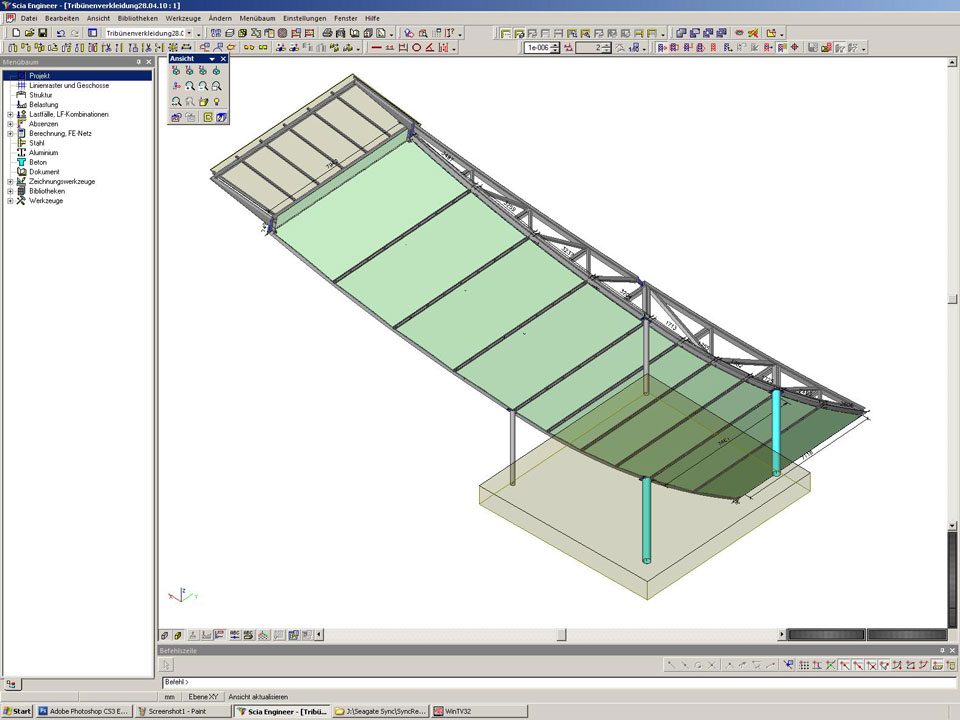Click the Undo arrow icon
Screen dimensions: 960x720
(x=61, y=33)
